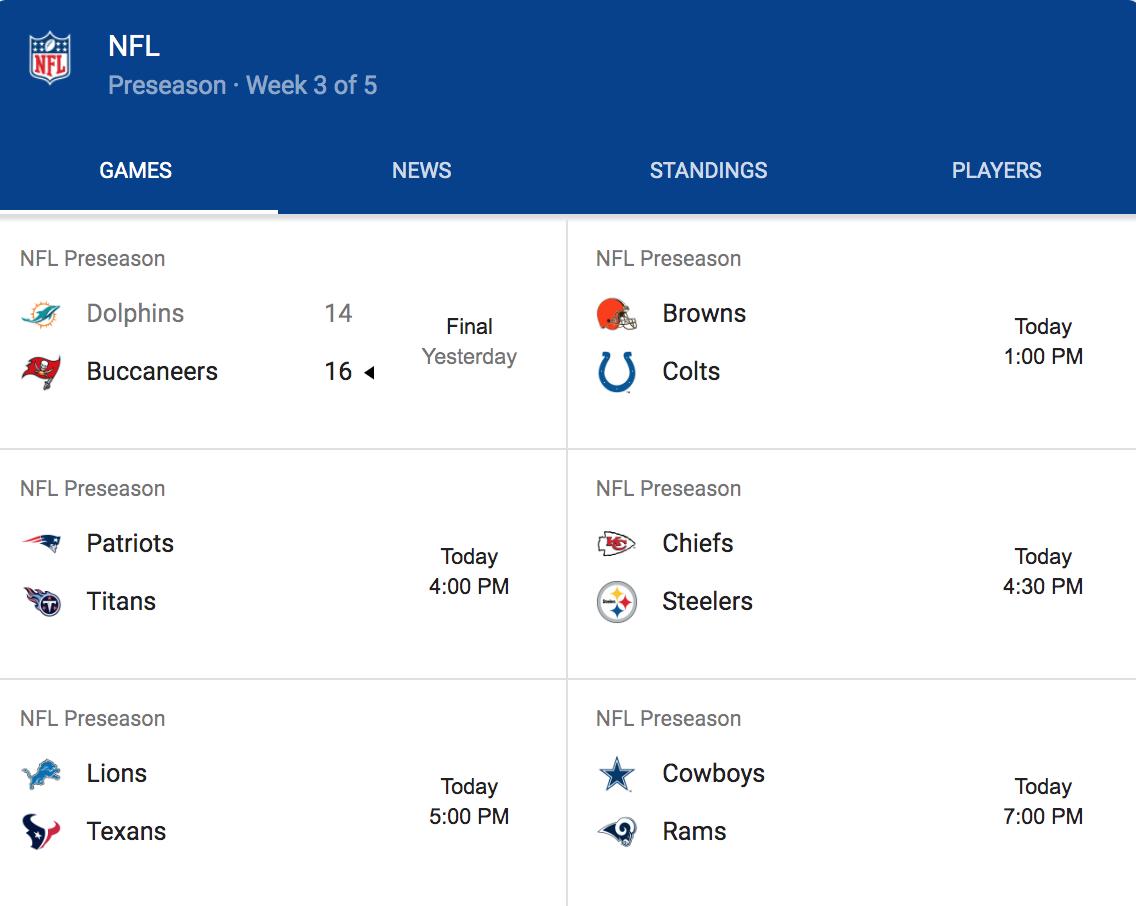The image size is (1136, 906).
Task: Open the Cowboys game at 7:00 PM
Action: [851, 794]
